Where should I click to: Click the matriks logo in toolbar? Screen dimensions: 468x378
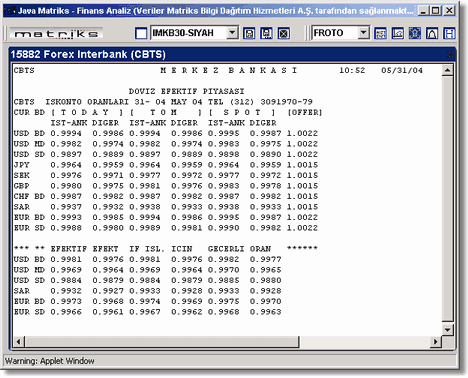56,34
